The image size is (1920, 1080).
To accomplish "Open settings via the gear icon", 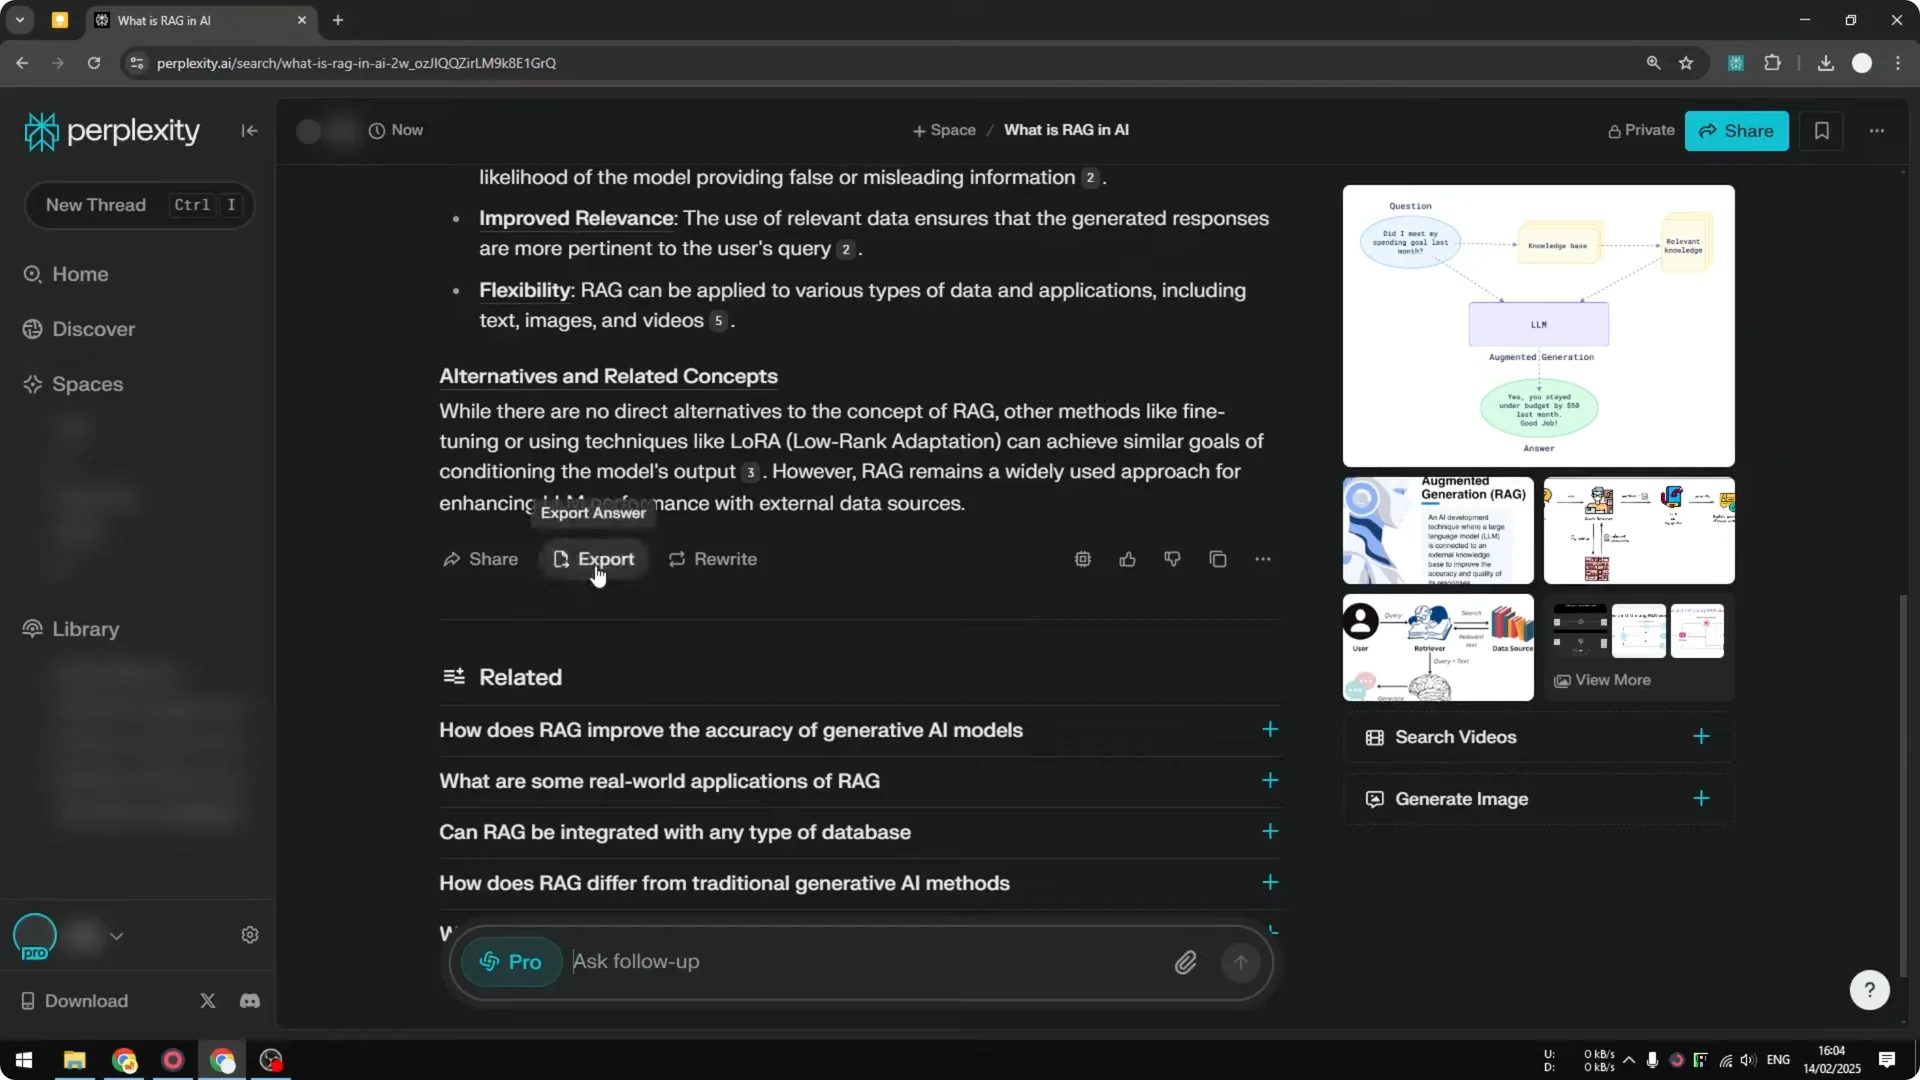I will coord(249,934).
